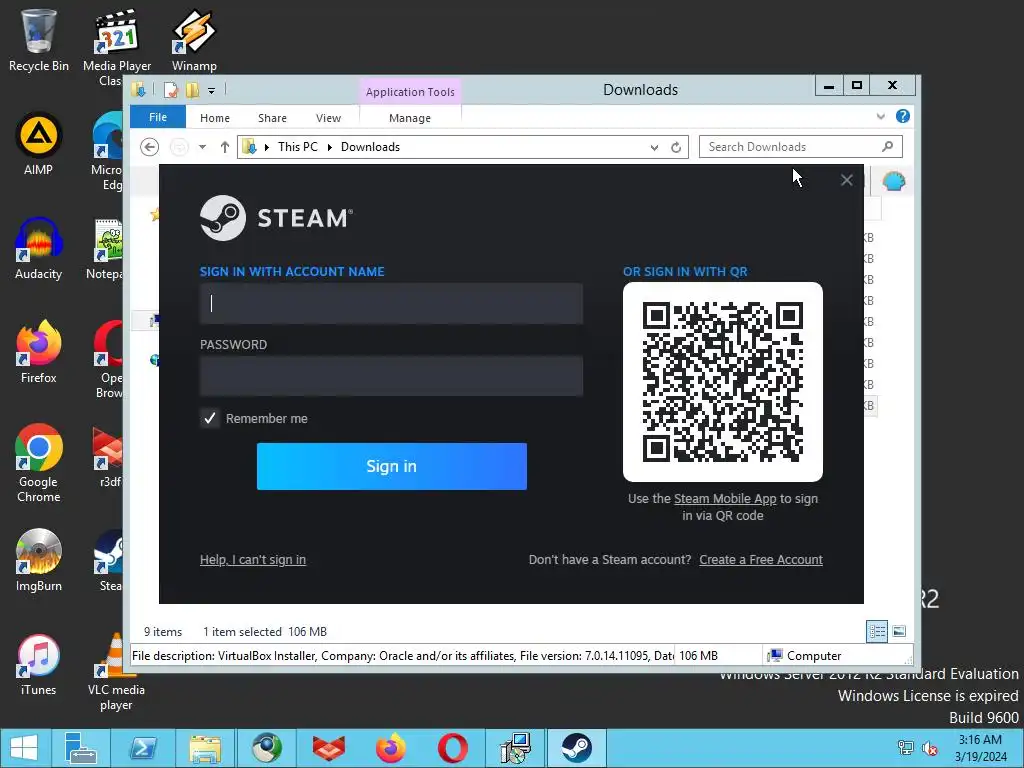Click the Create a Free Account link
The height and width of the screenshot is (768, 1024).
pyautogui.click(x=761, y=560)
